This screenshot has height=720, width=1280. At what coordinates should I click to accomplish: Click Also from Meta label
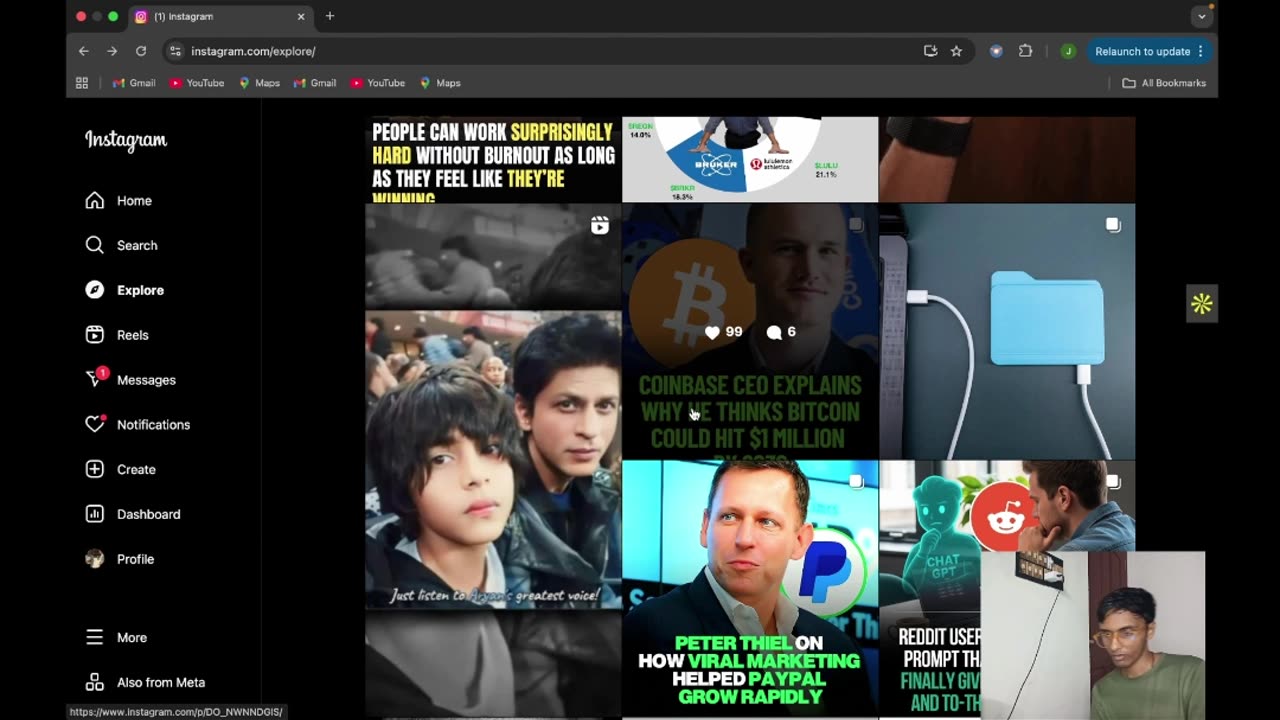pyautogui.click(x=161, y=682)
